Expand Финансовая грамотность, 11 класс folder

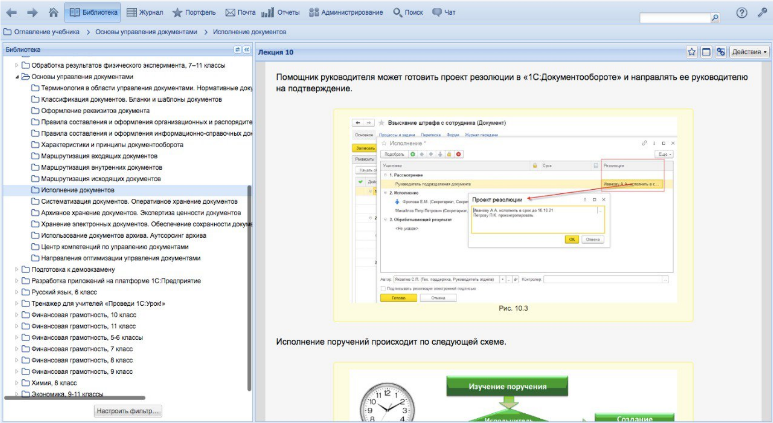coord(16,326)
